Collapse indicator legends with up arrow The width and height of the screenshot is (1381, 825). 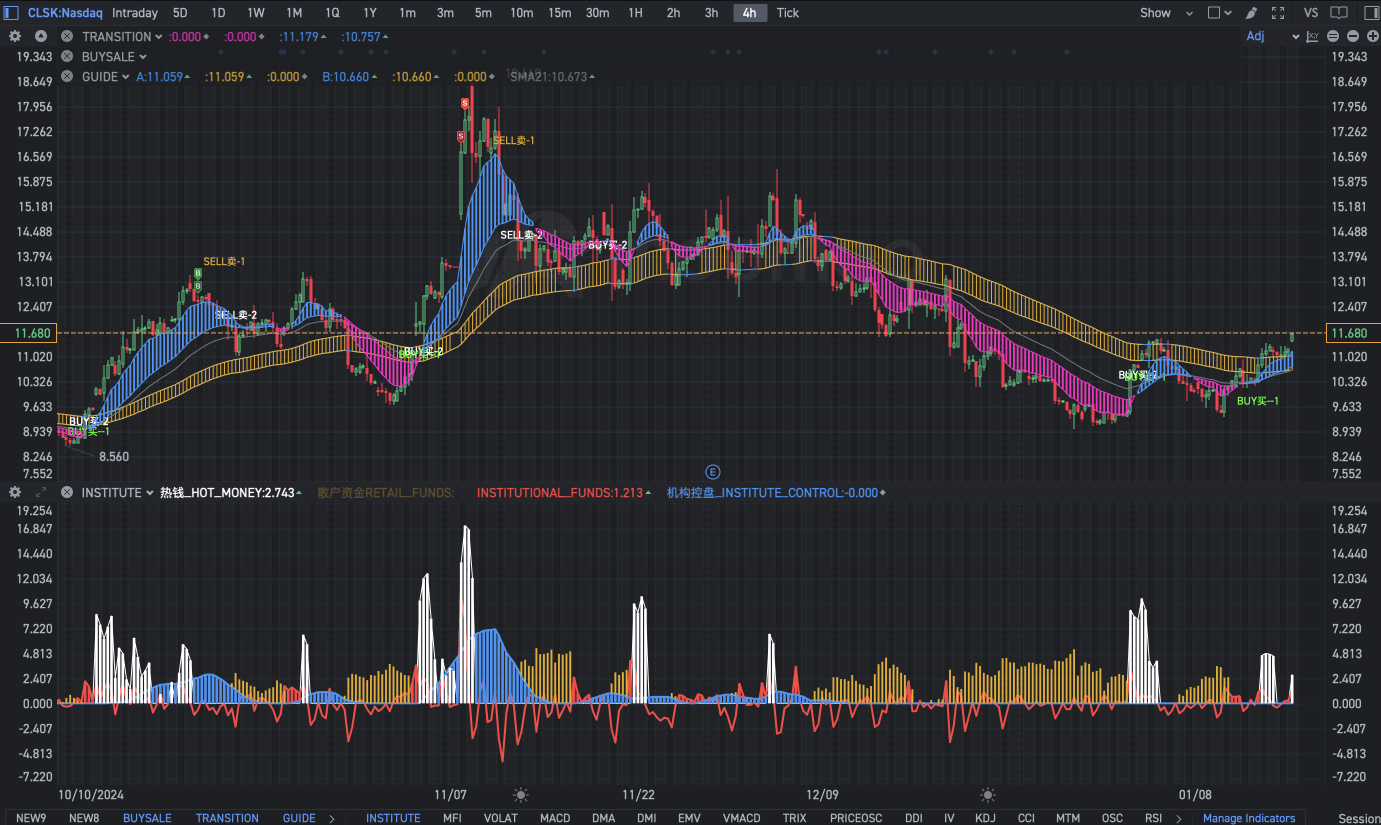[x=43, y=36]
